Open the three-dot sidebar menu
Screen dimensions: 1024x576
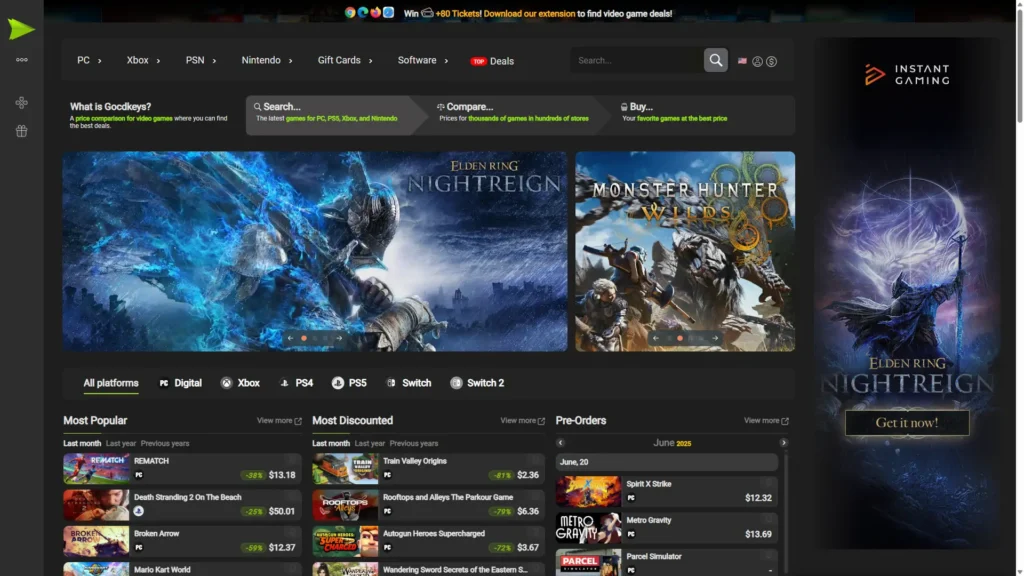coord(22,59)
